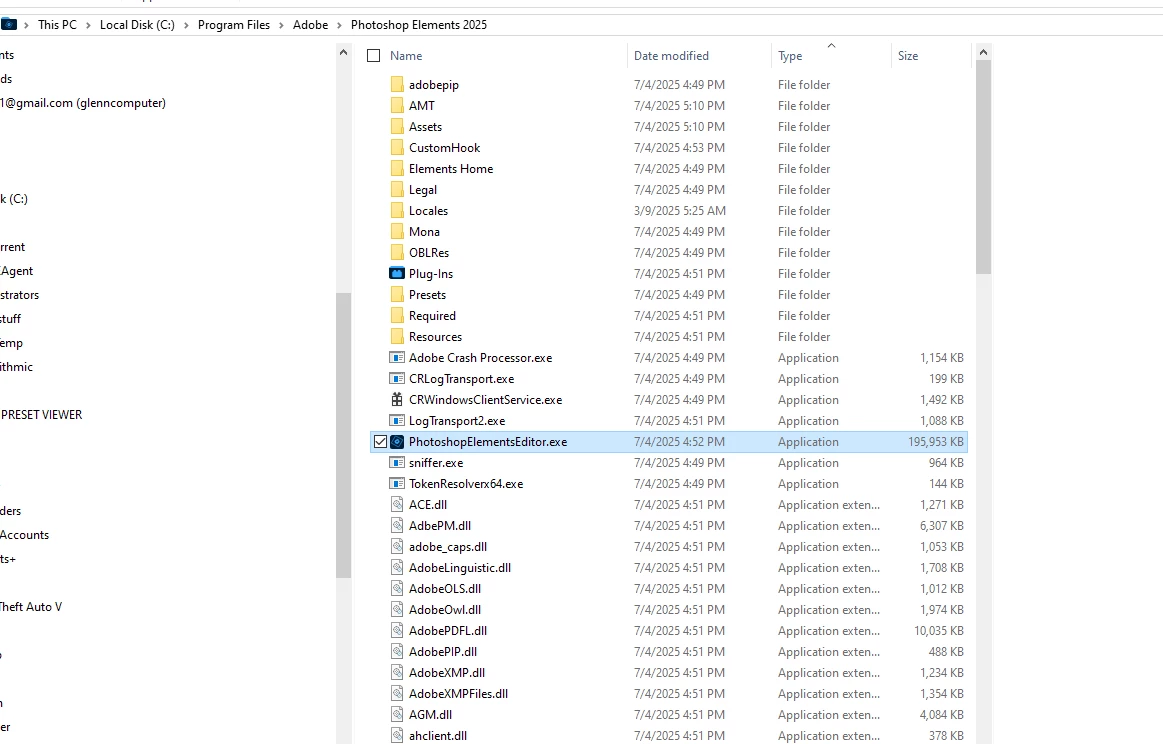1163x744 pixels.
Task: Expand the This PC breadcrumb chevron
Action: [89, 25]
